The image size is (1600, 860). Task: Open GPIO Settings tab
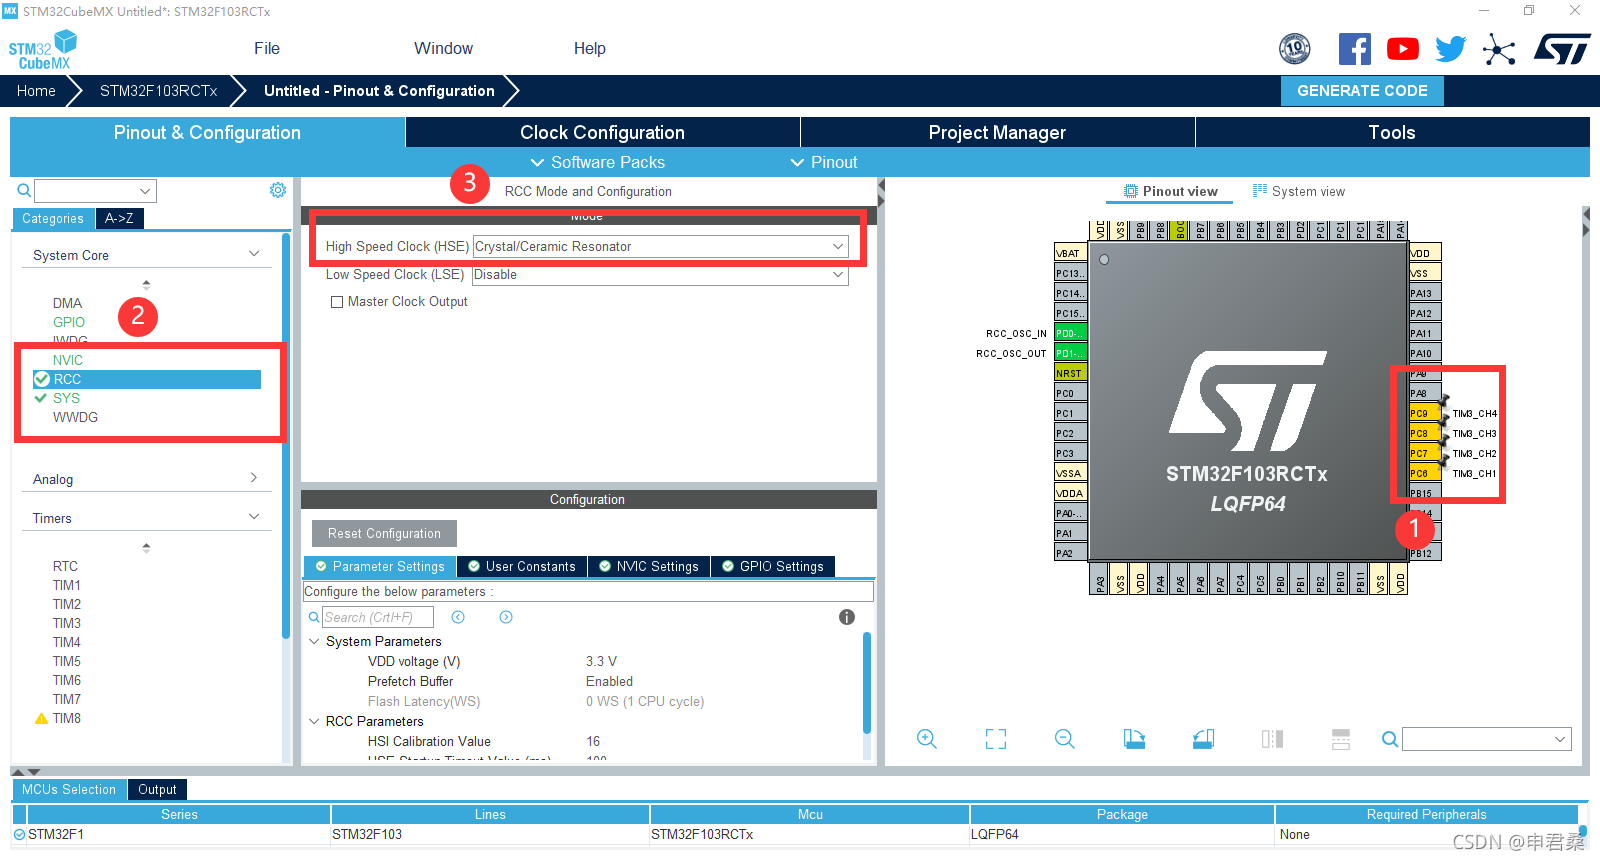point(772,567)
